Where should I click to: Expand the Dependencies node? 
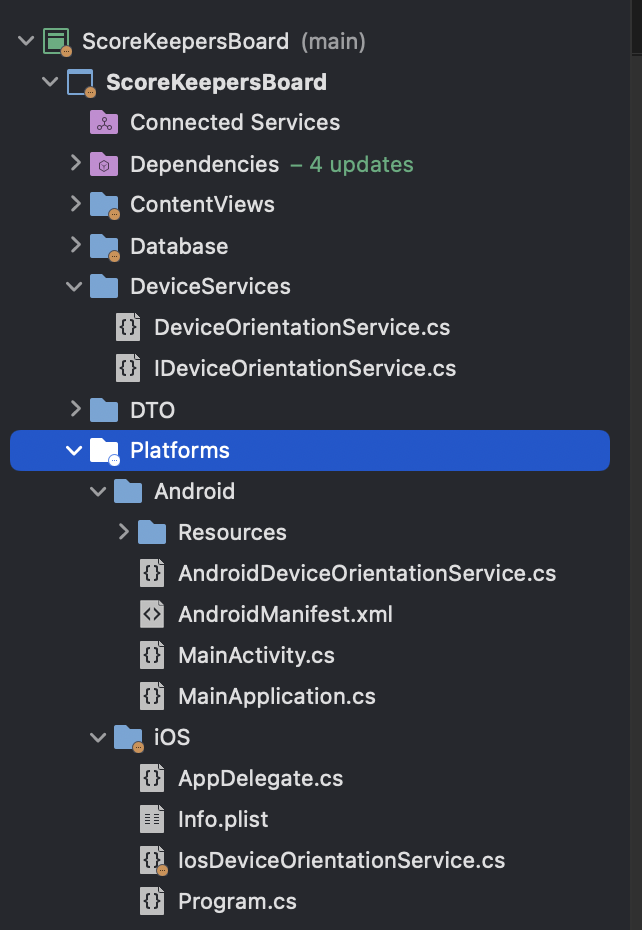(x=75, y=163)
